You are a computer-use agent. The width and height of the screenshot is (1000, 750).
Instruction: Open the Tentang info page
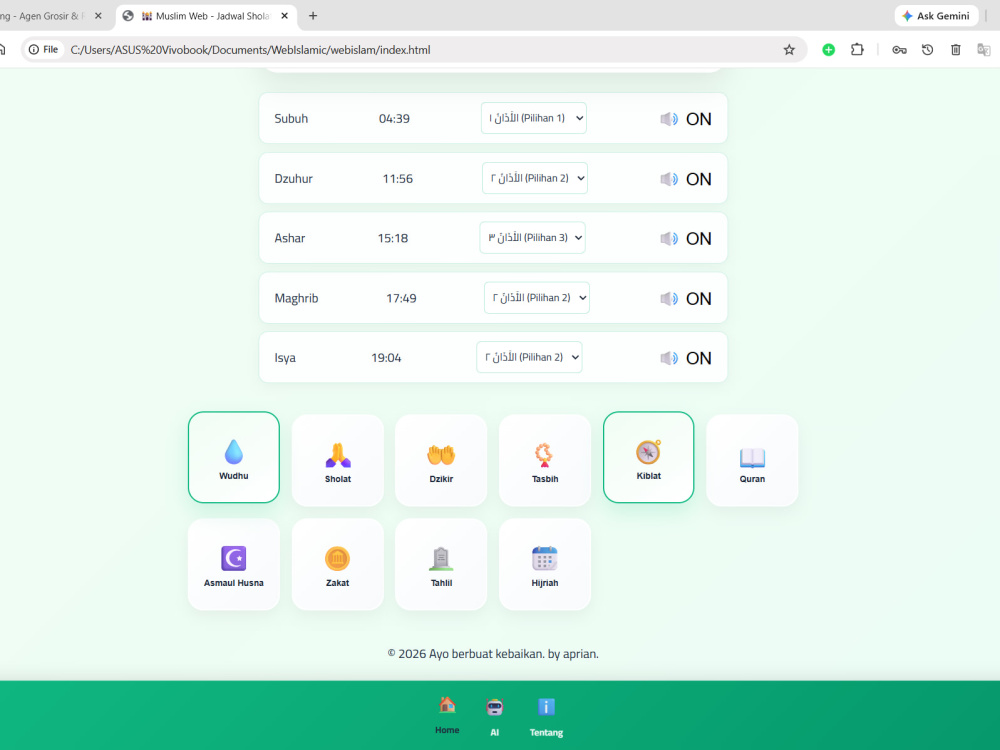tap(546, 716)
